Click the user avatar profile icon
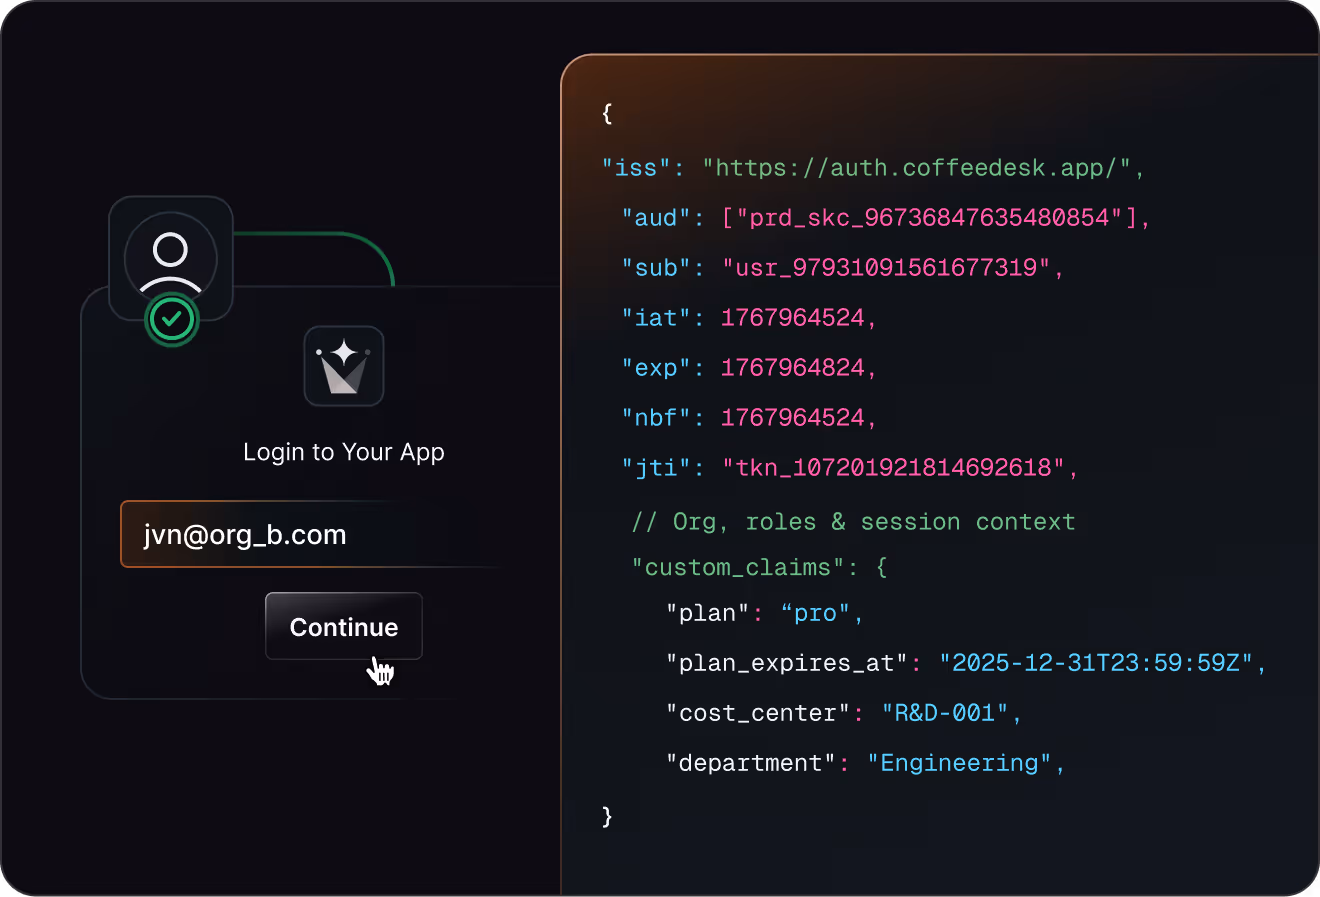 [x=171, y=258]
